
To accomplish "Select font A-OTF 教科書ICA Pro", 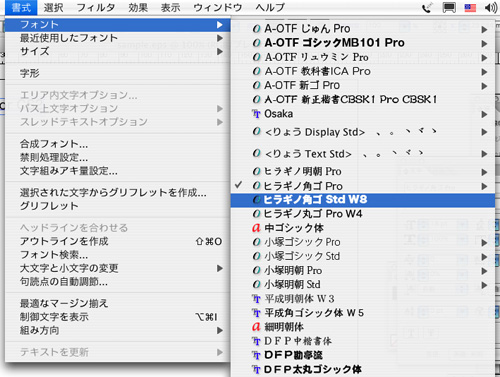I will pyautogui.click(x=363, y=71).
